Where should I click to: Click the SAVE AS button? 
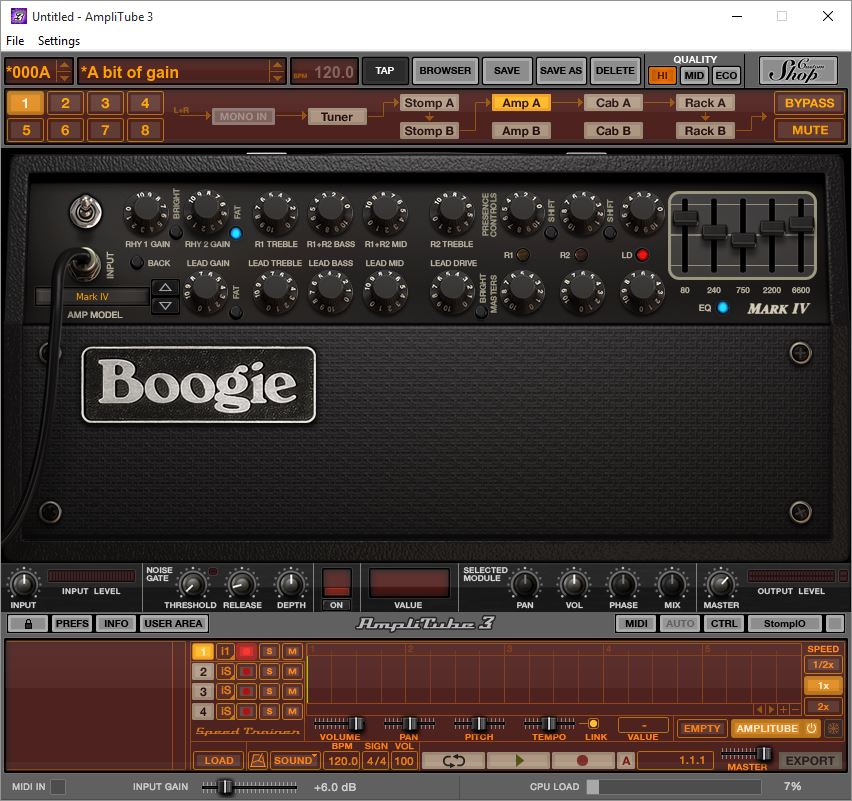pyautogui.click(x=561, y=71)
